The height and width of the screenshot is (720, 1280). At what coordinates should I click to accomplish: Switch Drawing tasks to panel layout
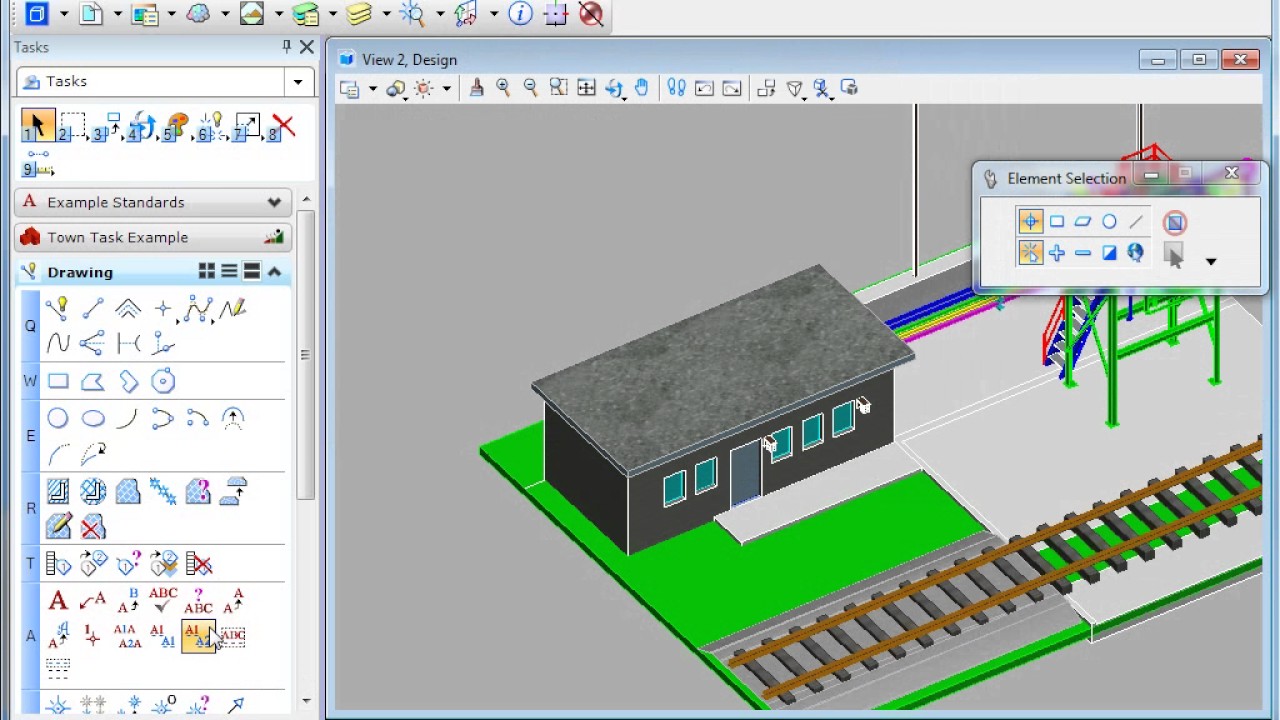pyautogui.click(x=251, y=272)
